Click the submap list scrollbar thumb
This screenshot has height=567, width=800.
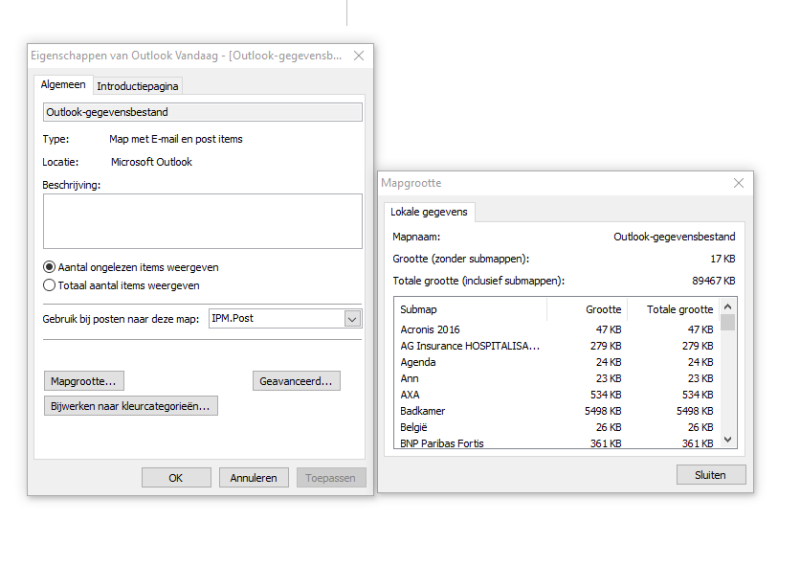(x=728, y=322)
